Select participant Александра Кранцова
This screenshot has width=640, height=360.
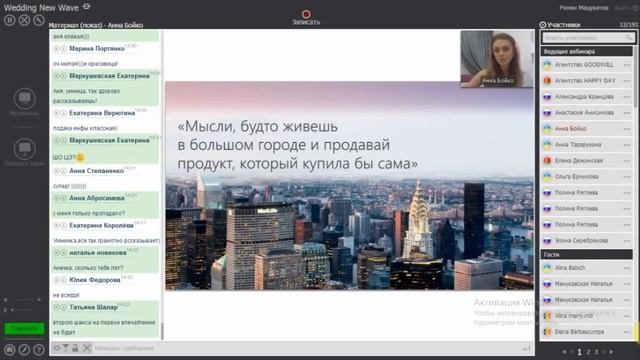[x=587, y=97]
